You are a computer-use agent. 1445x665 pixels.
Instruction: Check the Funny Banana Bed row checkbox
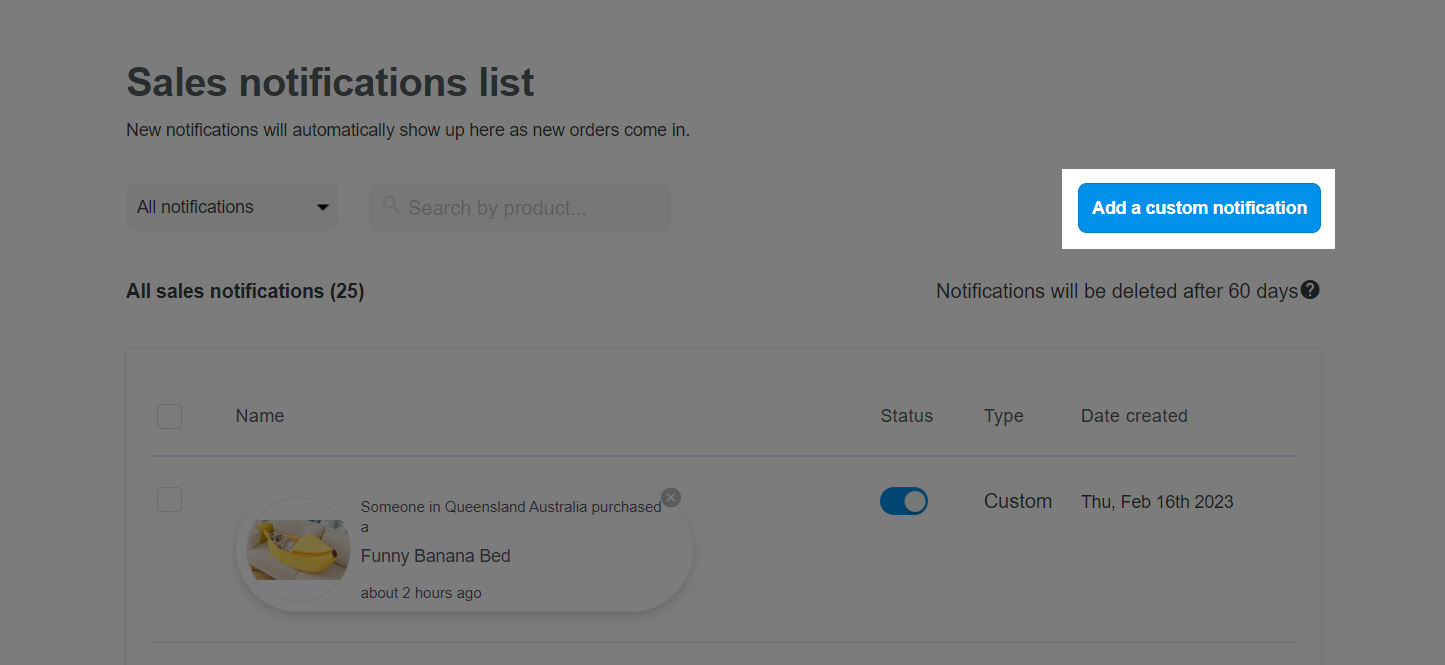(169, 499)
